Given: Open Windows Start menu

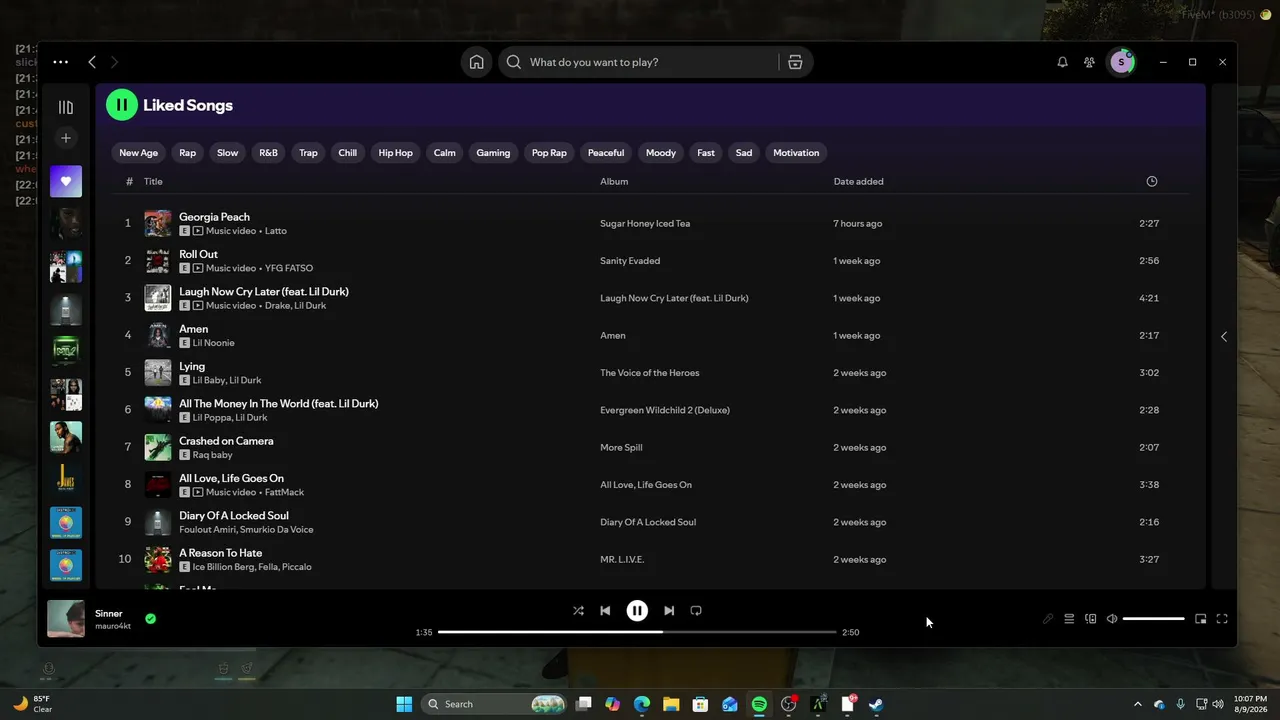Looking at the screenshot, I should [404, 704].
